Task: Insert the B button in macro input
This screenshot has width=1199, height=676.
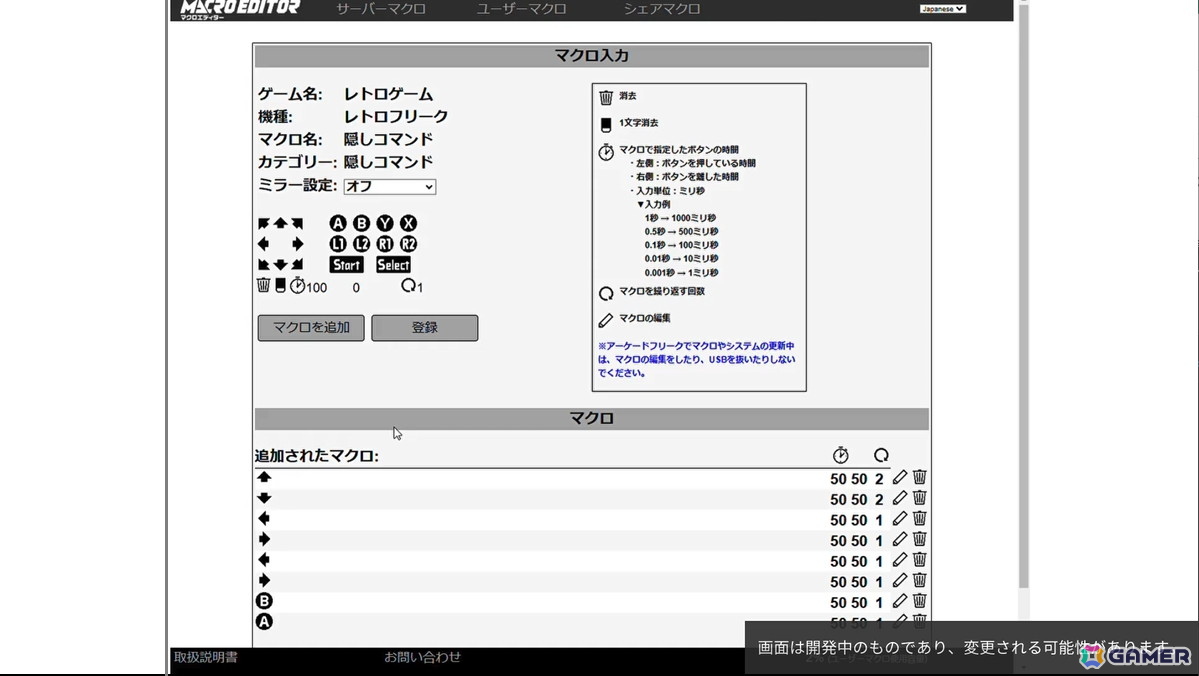Action: [x=362, y=223]
